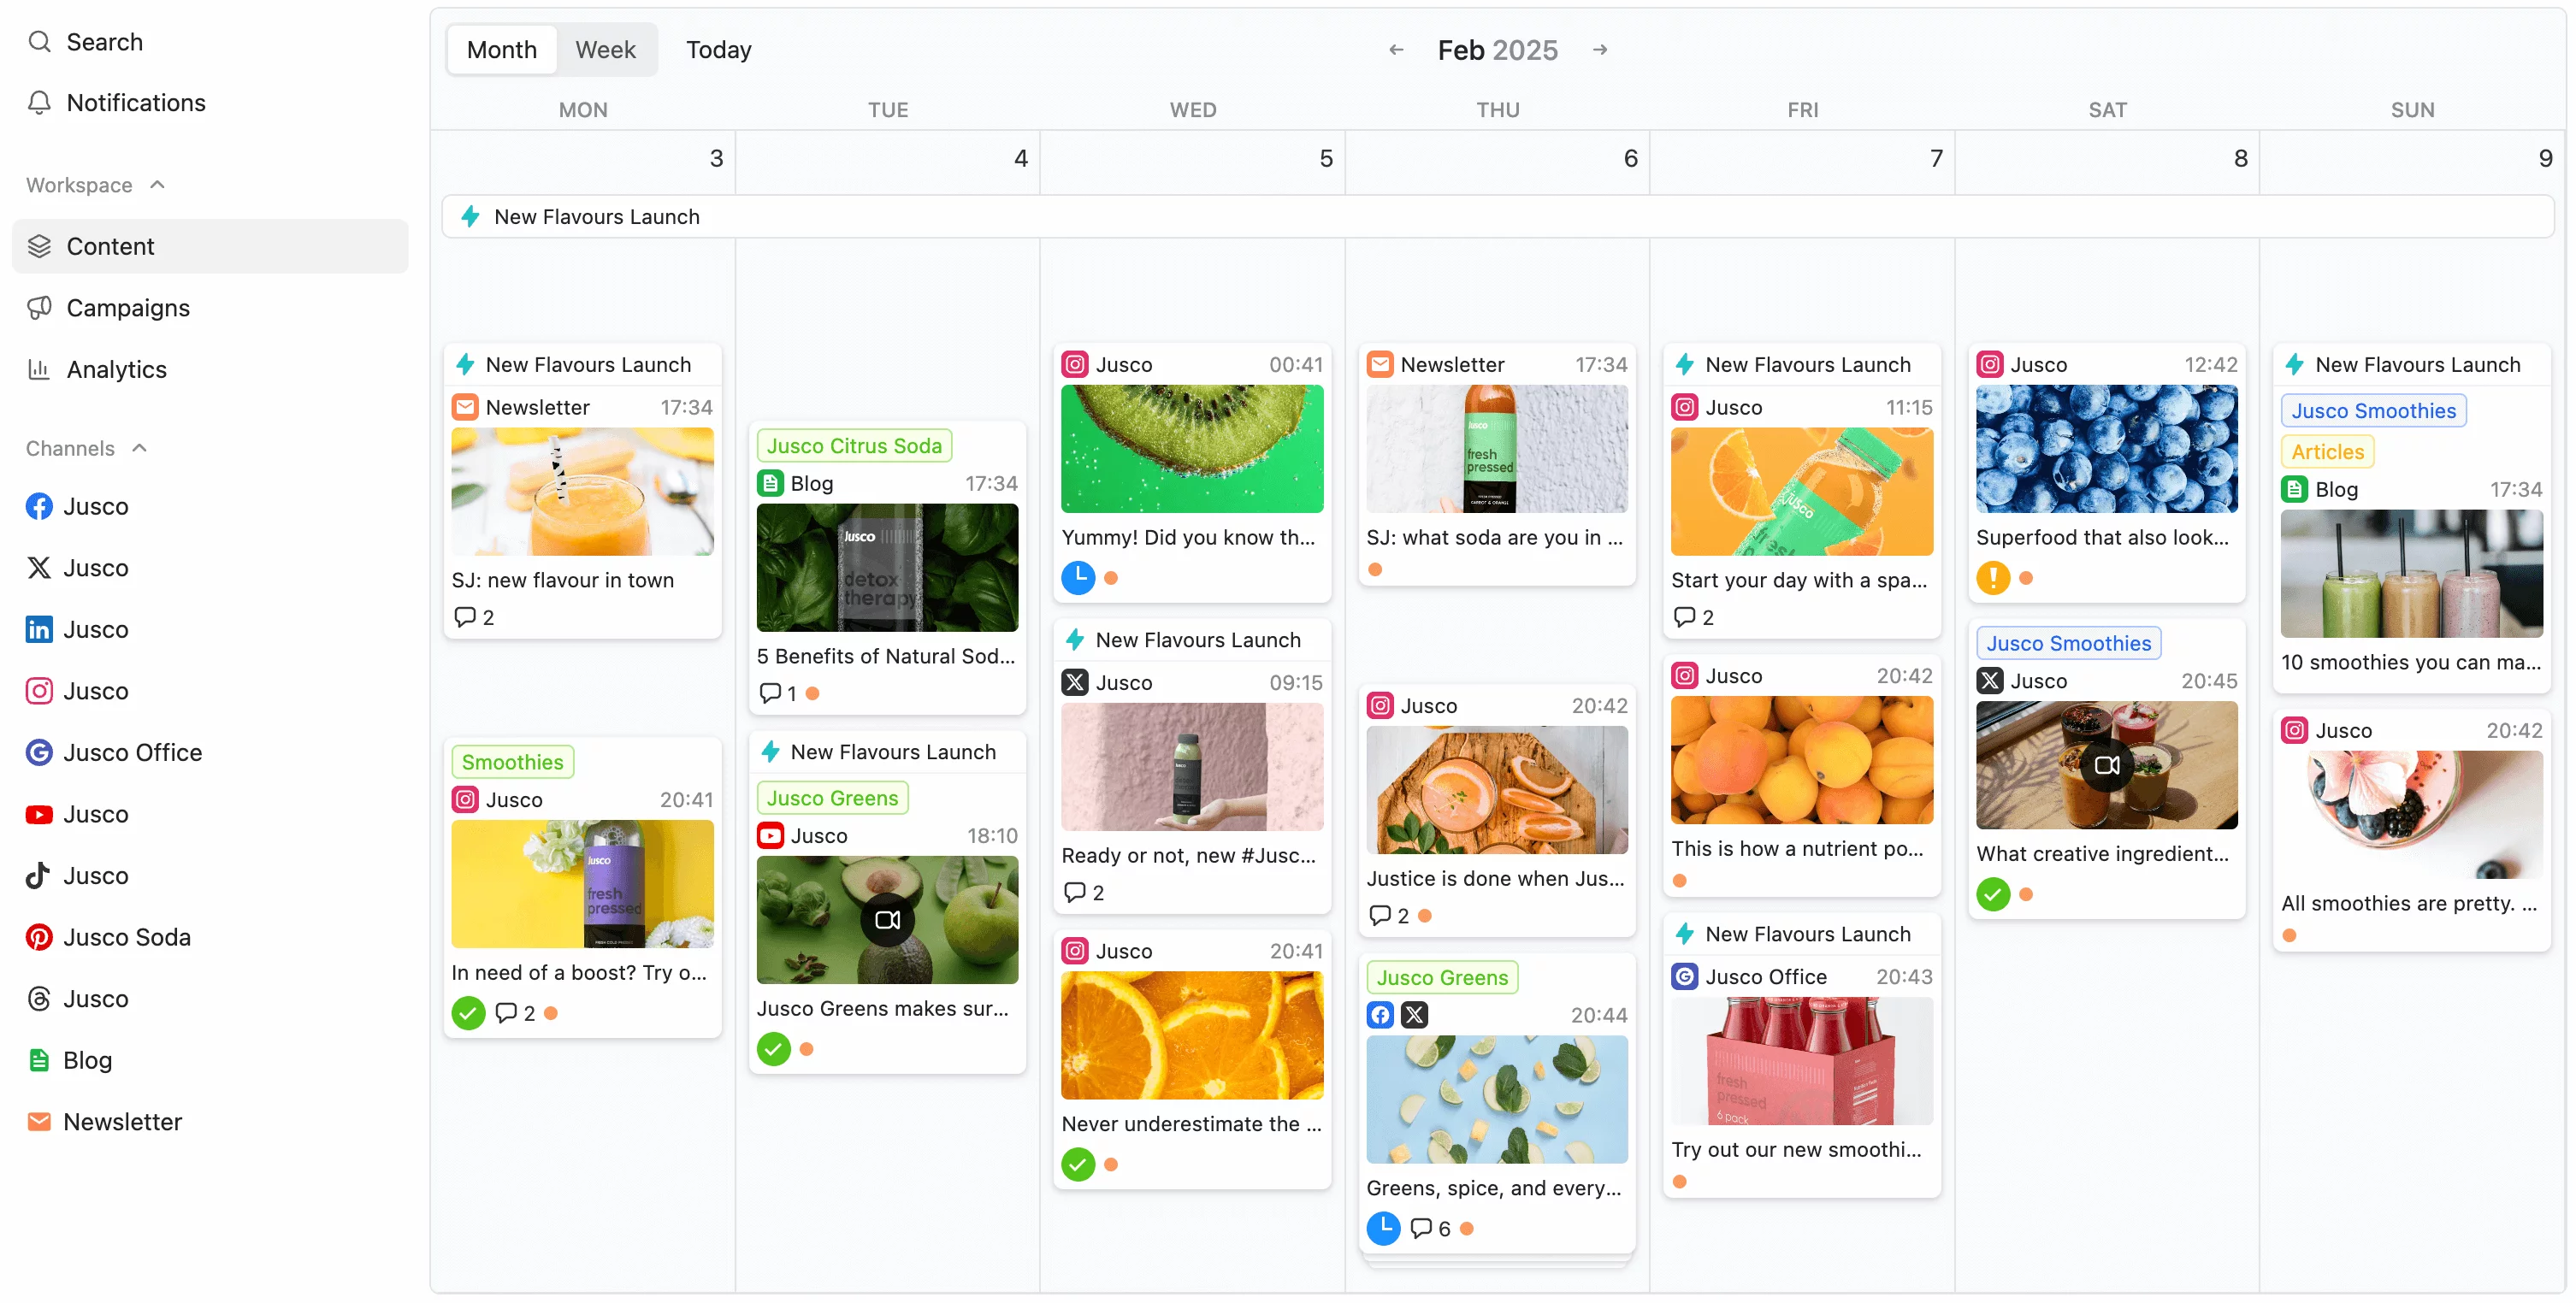This screenshot has width=2576, height=1303.
Task: Click Today button to return to current date
Action: (x=718, y=48)
